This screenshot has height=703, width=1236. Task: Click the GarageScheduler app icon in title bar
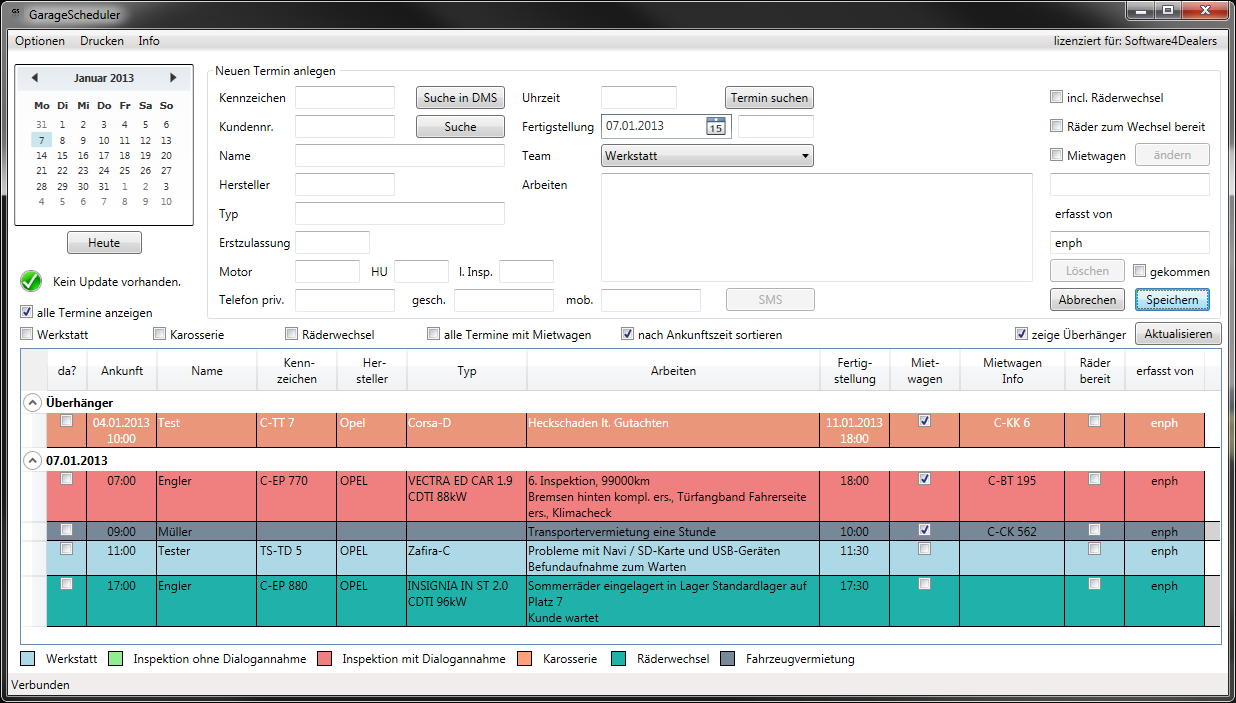[16, 11]
